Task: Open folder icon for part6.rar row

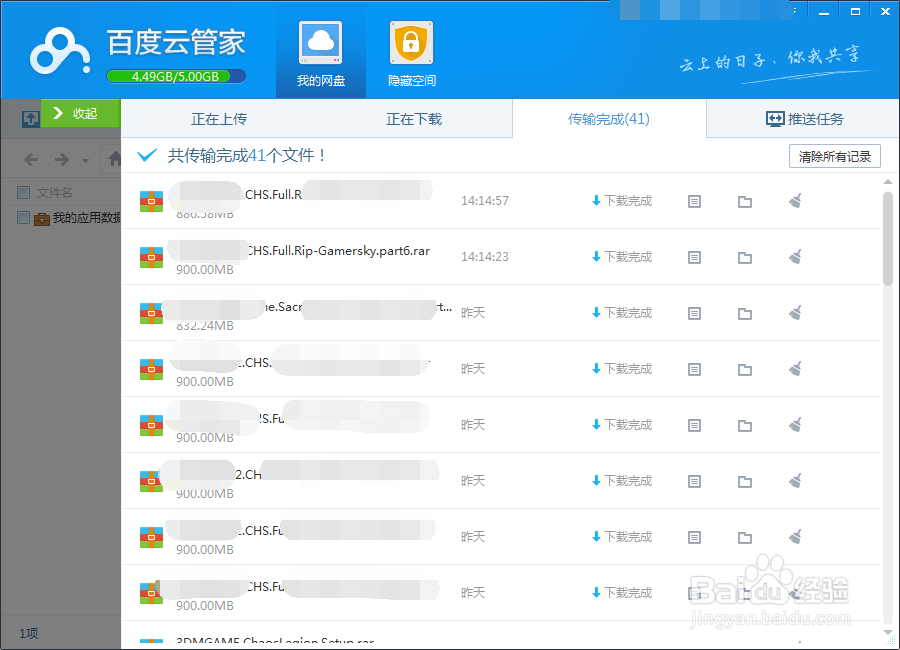Action: pyautogui.click(x=745, y=257)
